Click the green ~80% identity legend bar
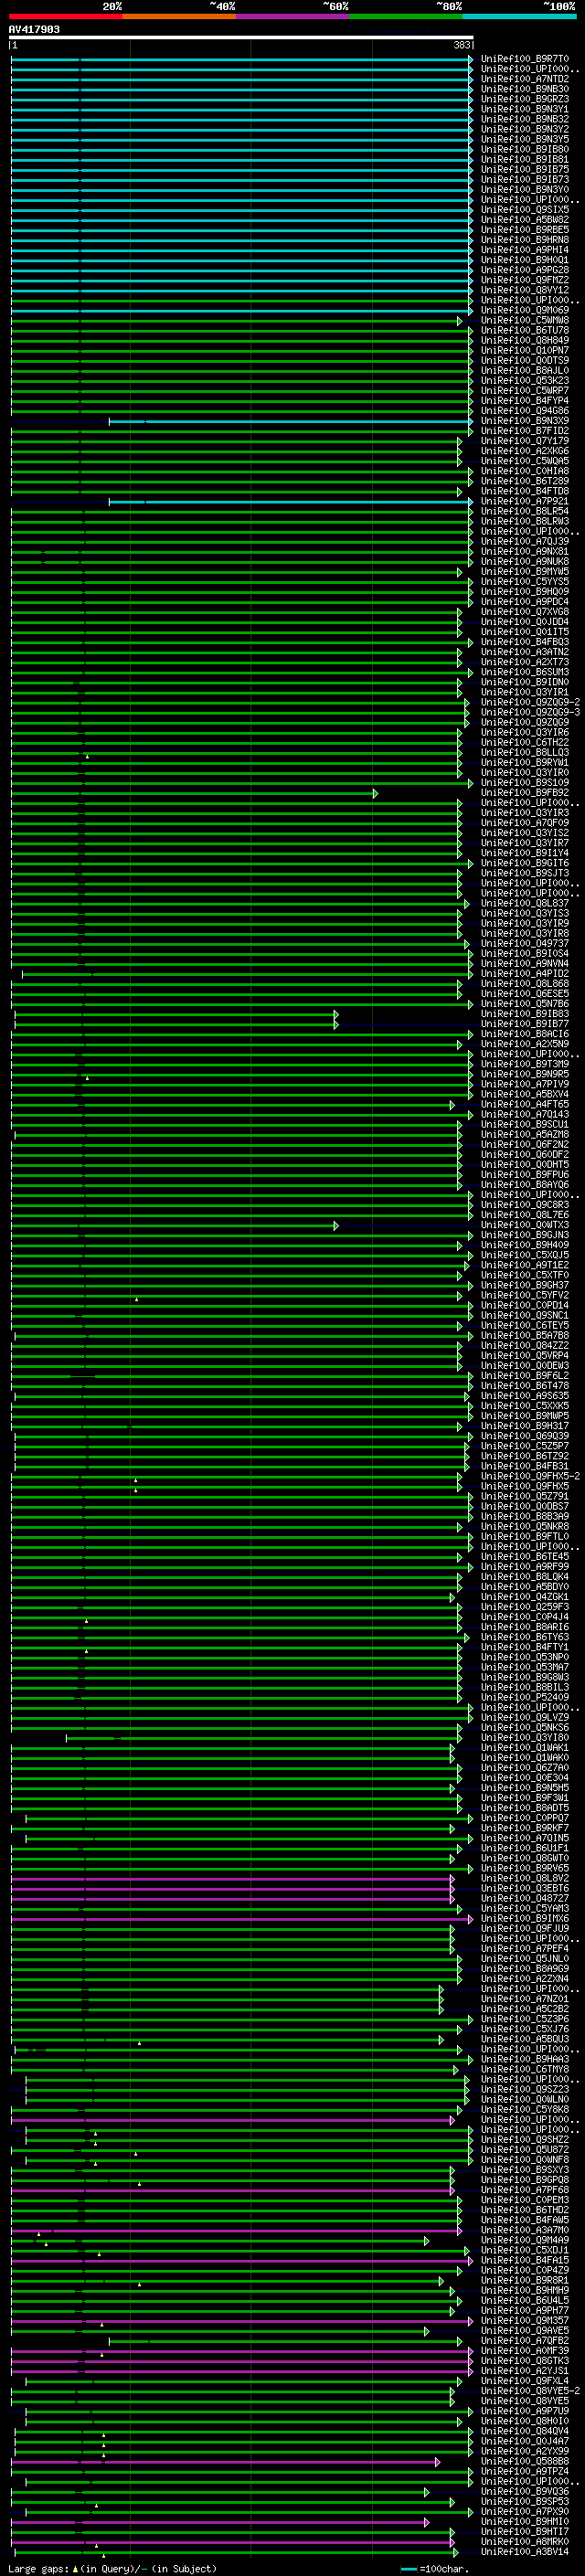 tap(406, 16)
